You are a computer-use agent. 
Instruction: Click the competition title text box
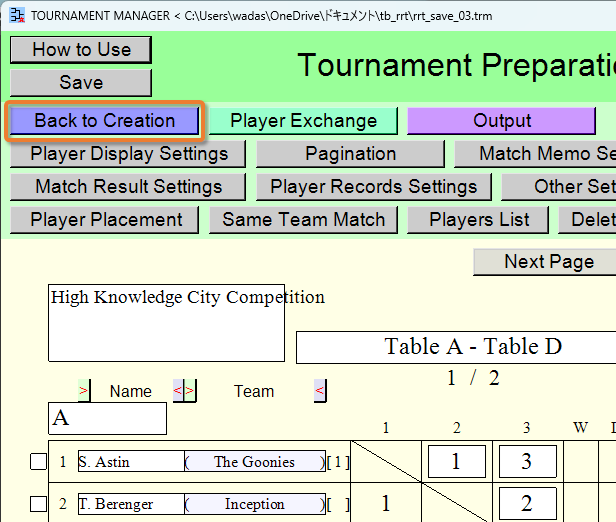167,323
